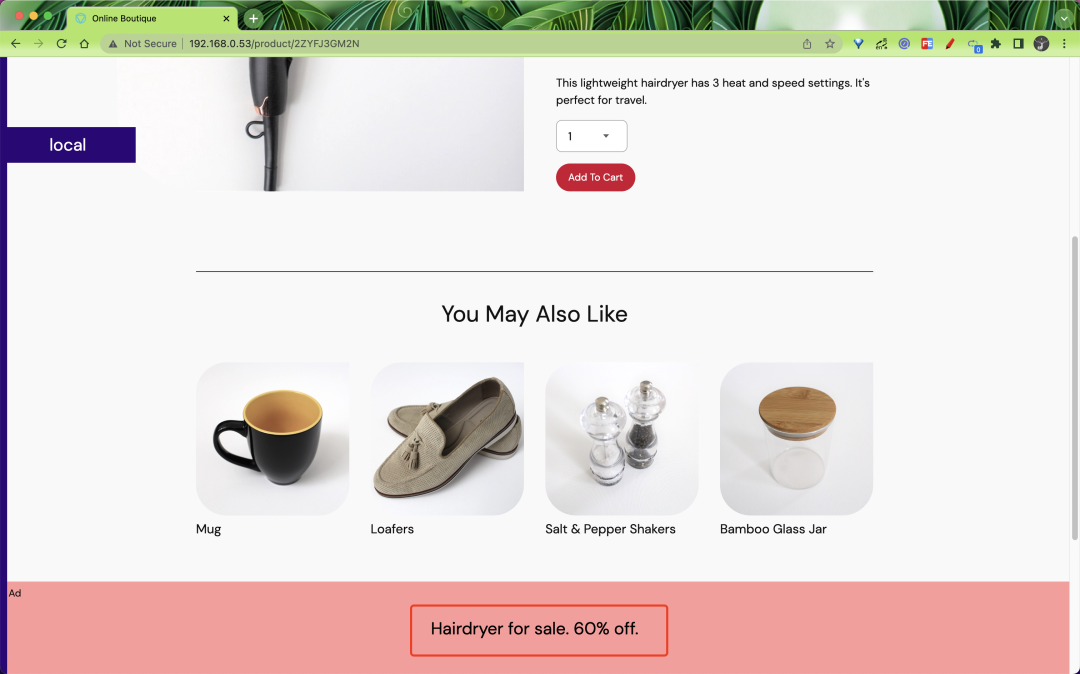Click the Not Secure warning icon
The height and width of the screenshot is (674, 1080).
tap(113, 43)
